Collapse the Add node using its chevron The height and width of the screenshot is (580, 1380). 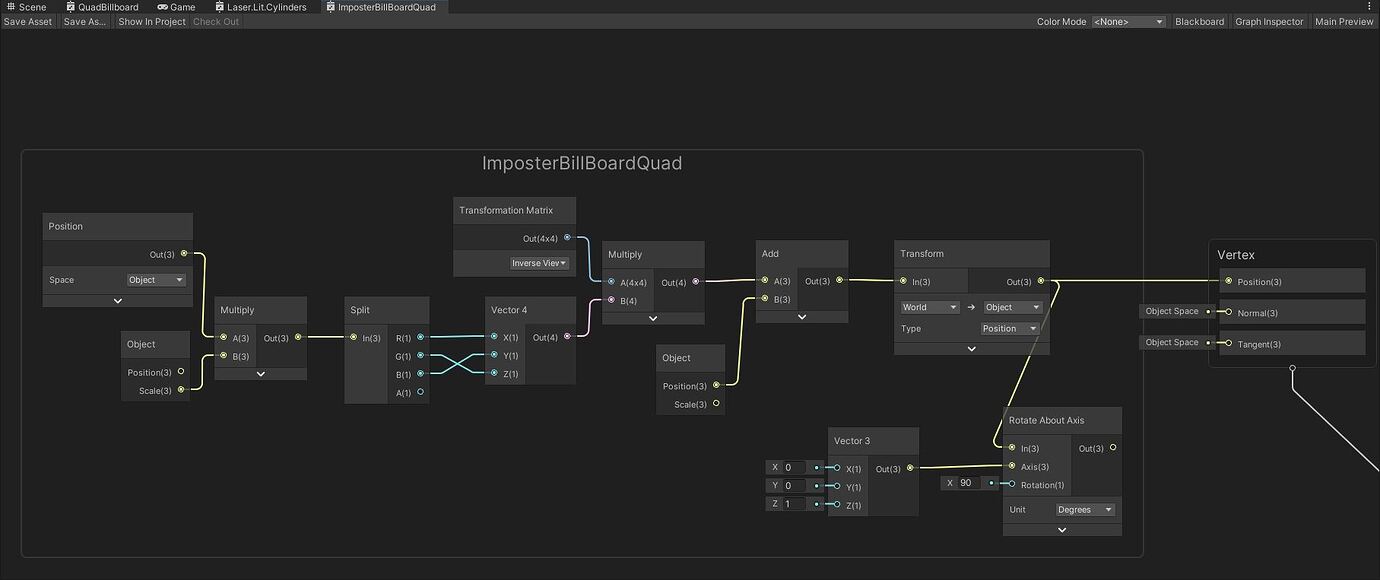click(x=801, y=316)
